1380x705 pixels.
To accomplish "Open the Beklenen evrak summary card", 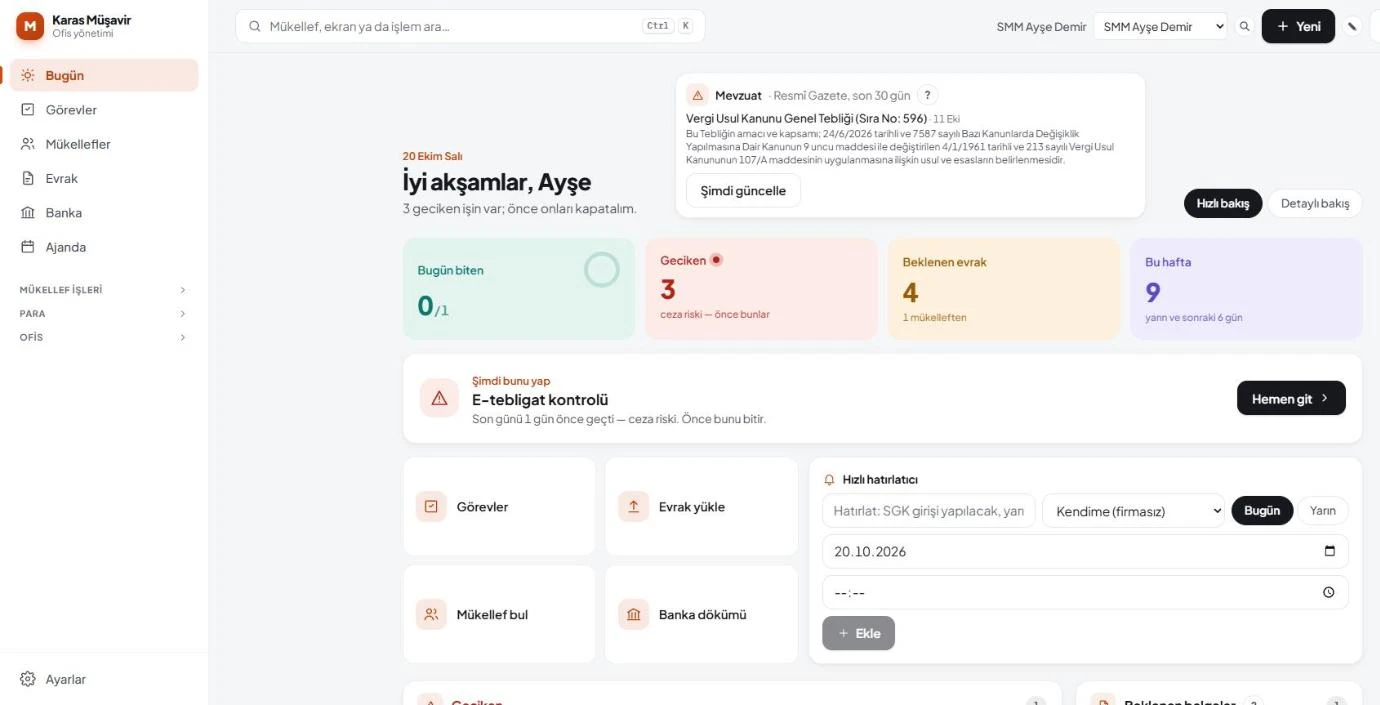I will click(x=1004, y=289).
